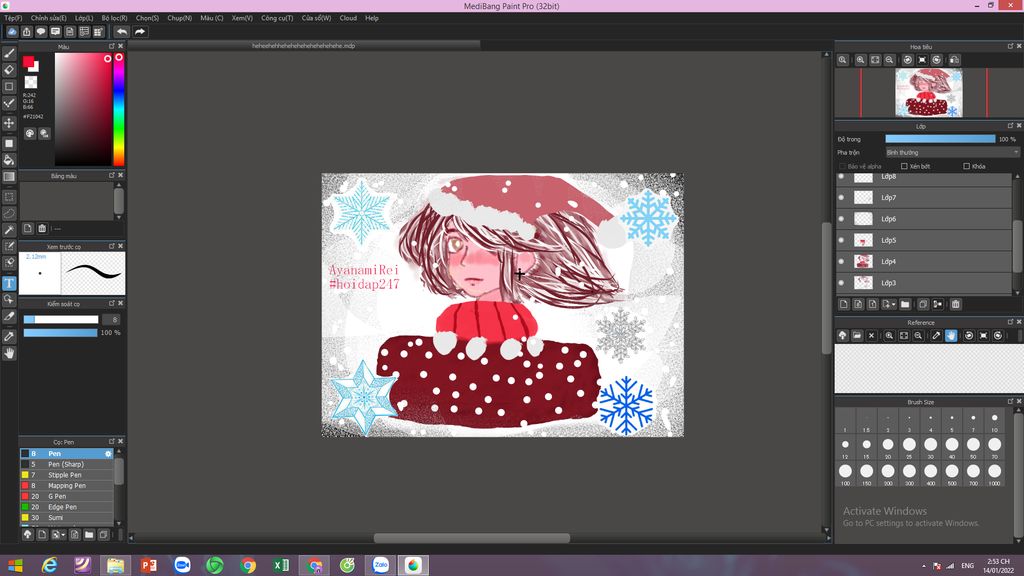Click the horizontal canvas scrollbar
This screenshot has height=576, width=1024.
472,538
